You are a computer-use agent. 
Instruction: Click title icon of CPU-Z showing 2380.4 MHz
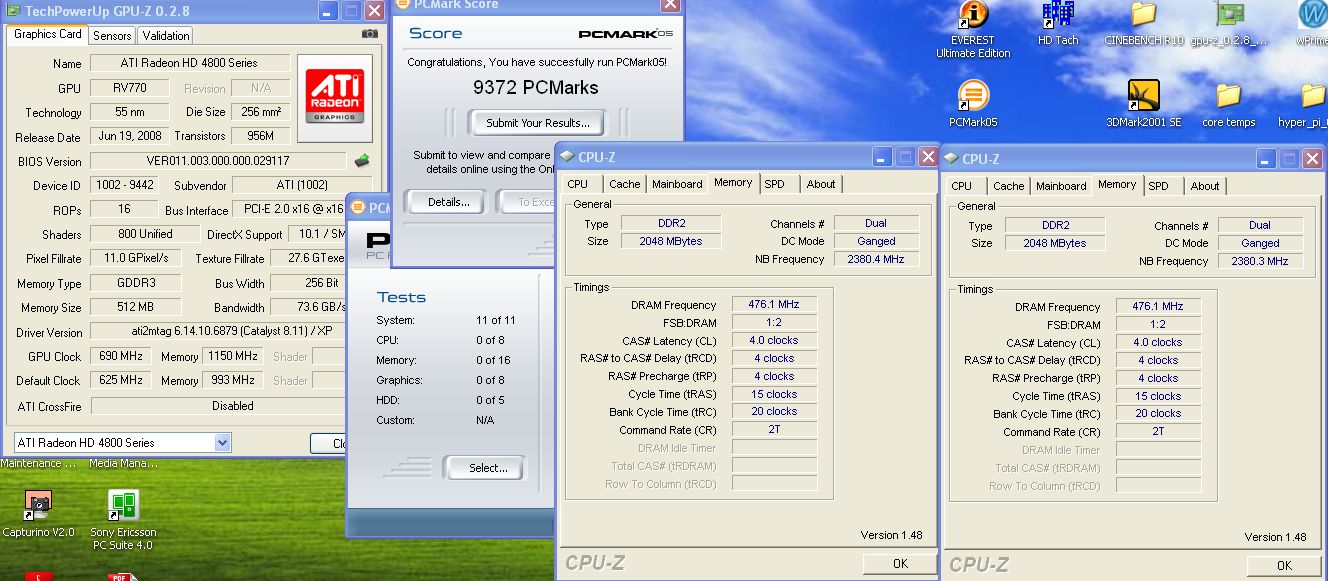point(567,156)
